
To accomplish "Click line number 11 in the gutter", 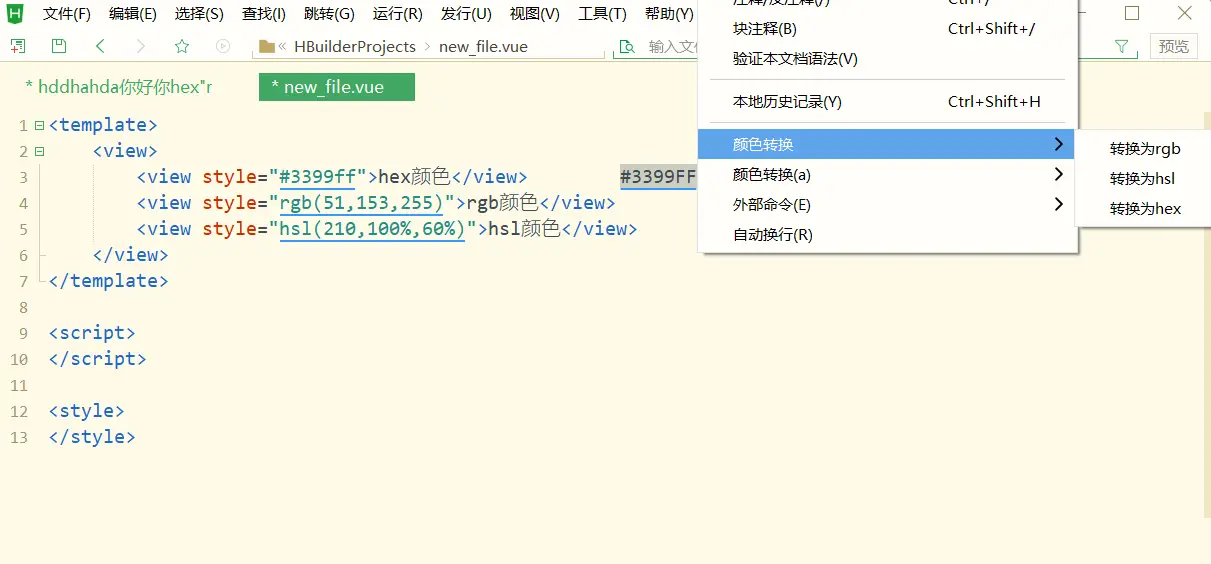I will (x=19, y=385).
